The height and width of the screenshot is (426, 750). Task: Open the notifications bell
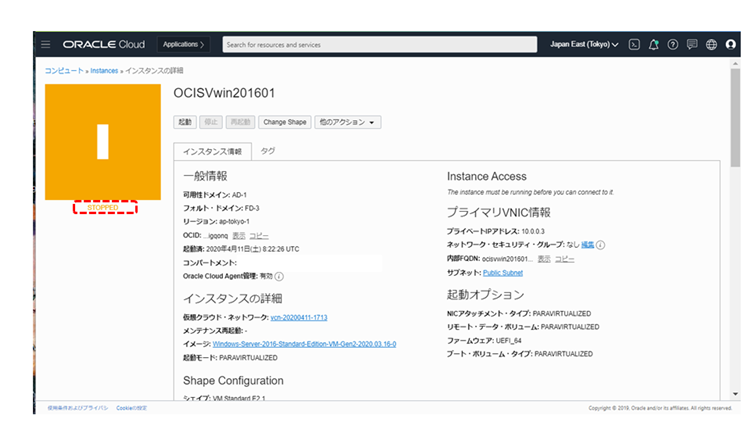click(653, 44)
